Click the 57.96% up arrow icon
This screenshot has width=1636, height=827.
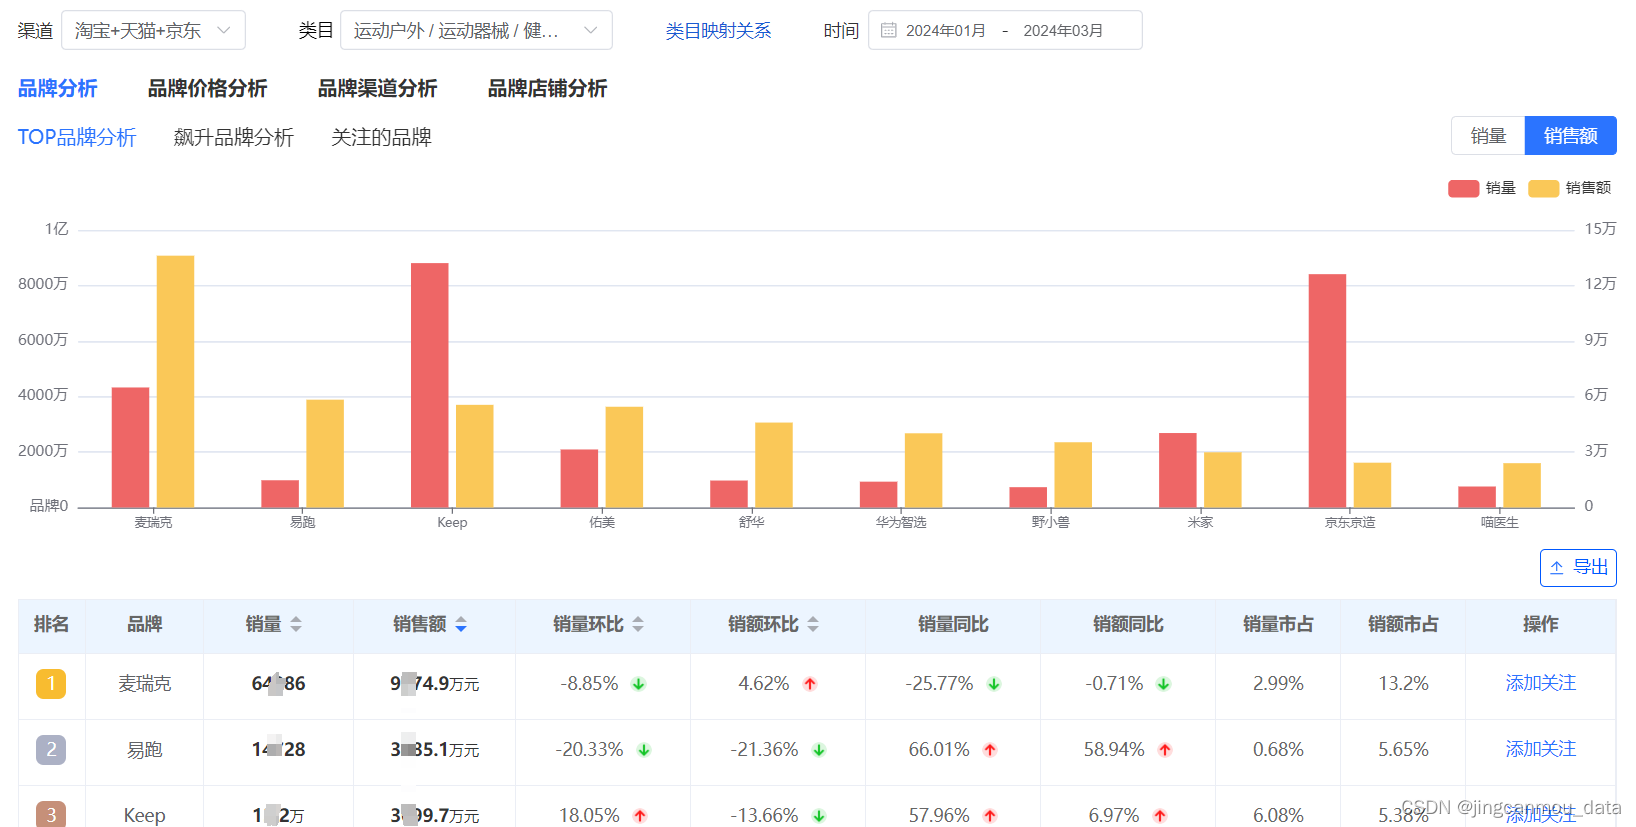pos(990,816)
